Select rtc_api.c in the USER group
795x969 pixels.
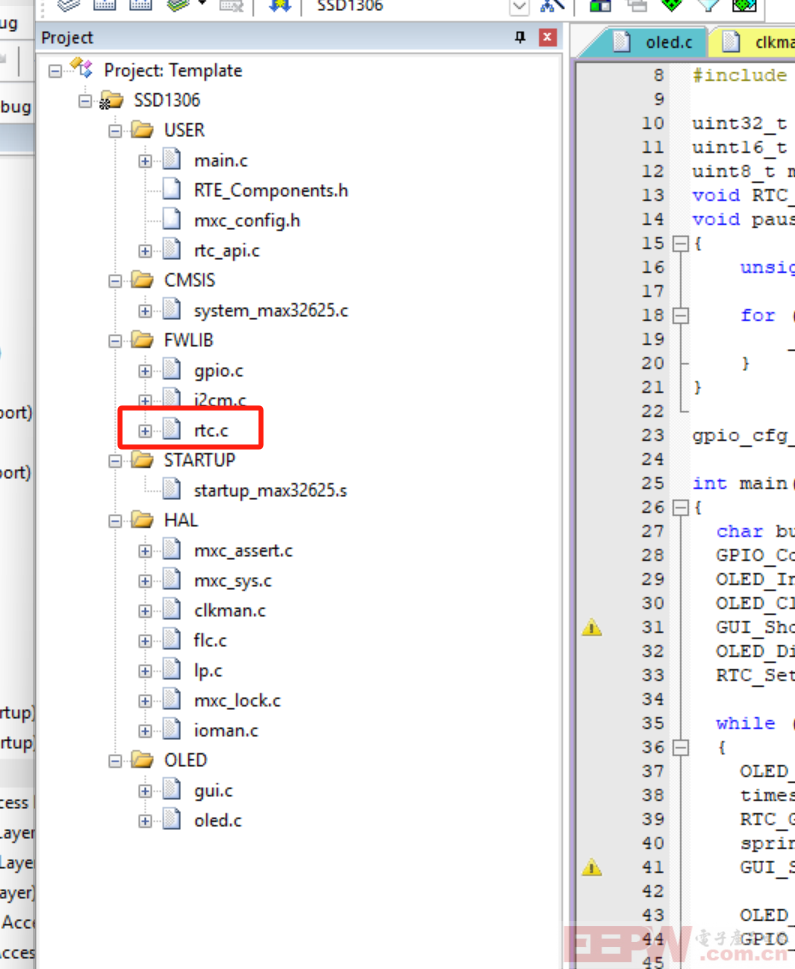pos(227,251)
